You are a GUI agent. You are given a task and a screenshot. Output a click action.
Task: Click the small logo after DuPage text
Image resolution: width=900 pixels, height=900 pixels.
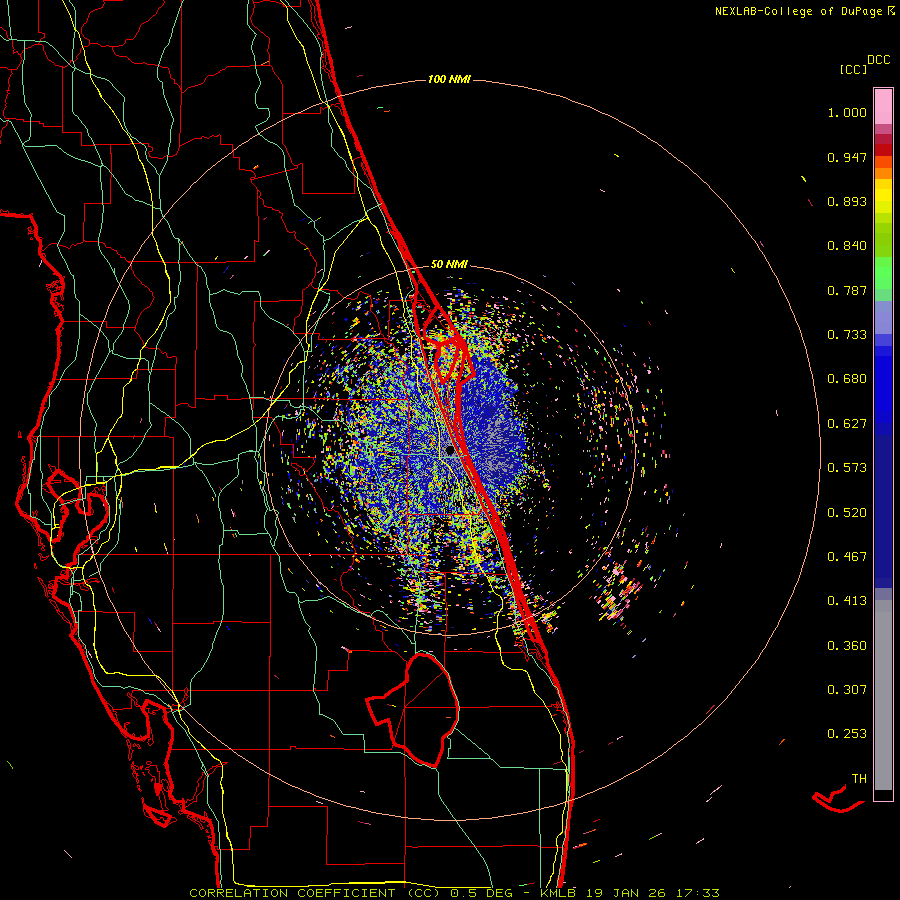(x=891, y=11)
